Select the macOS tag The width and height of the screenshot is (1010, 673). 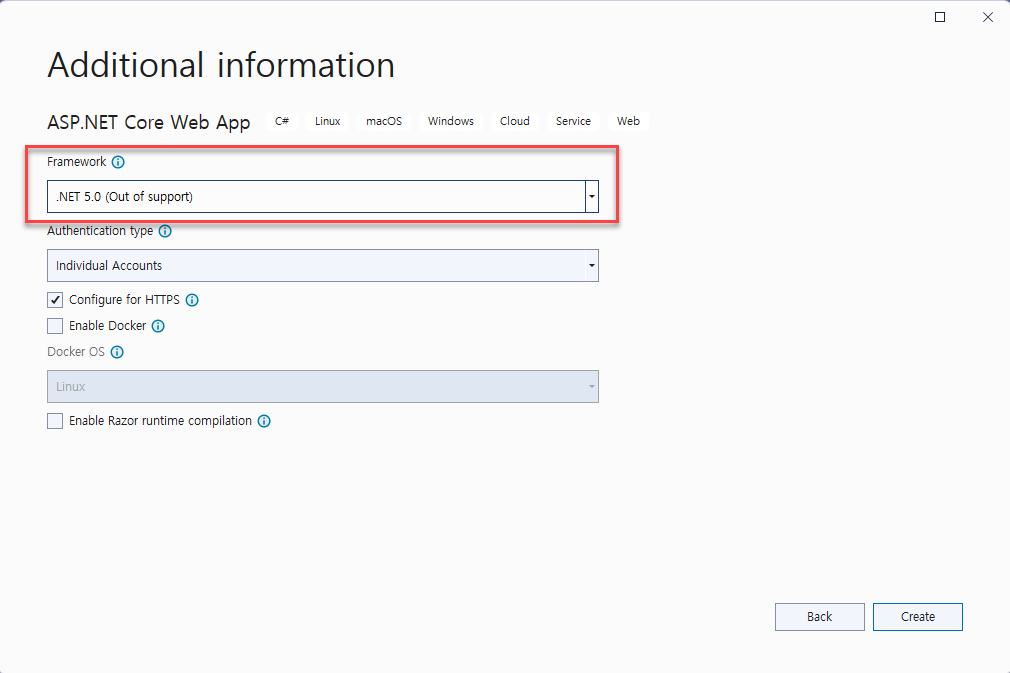point(383,121)
